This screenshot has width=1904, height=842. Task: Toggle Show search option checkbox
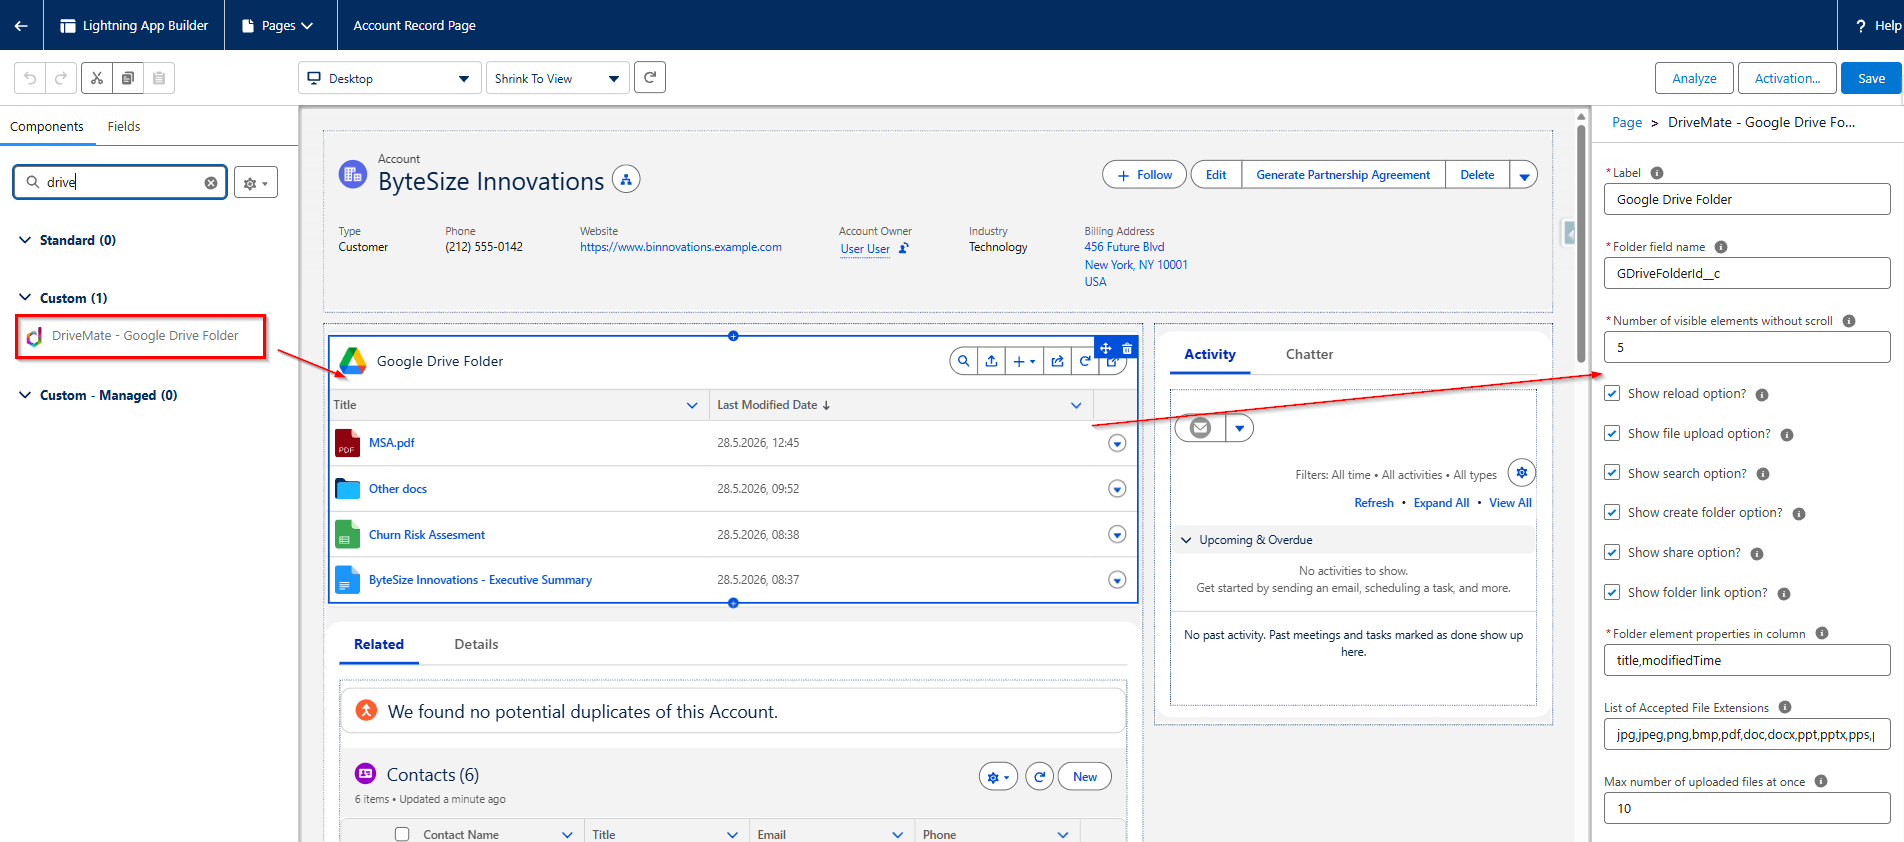coord(1612,473)
